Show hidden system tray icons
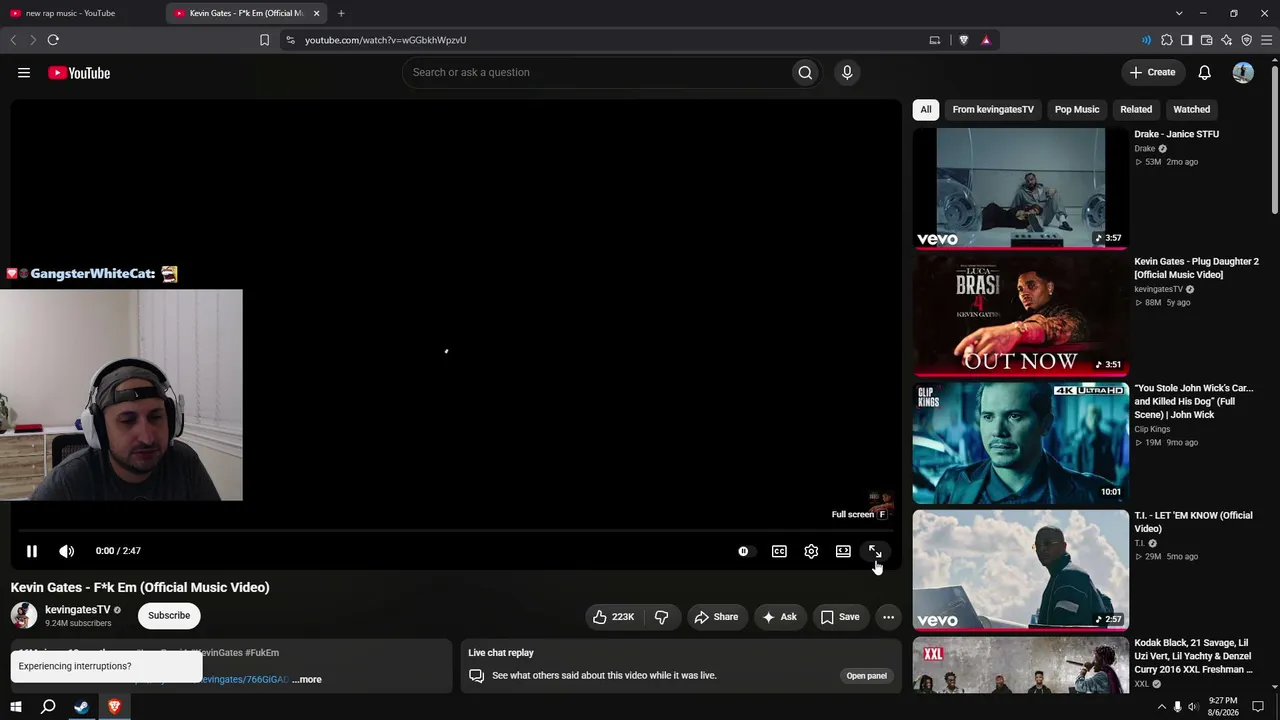Viewport: 1280px width, 720px height. point(1161,707)
